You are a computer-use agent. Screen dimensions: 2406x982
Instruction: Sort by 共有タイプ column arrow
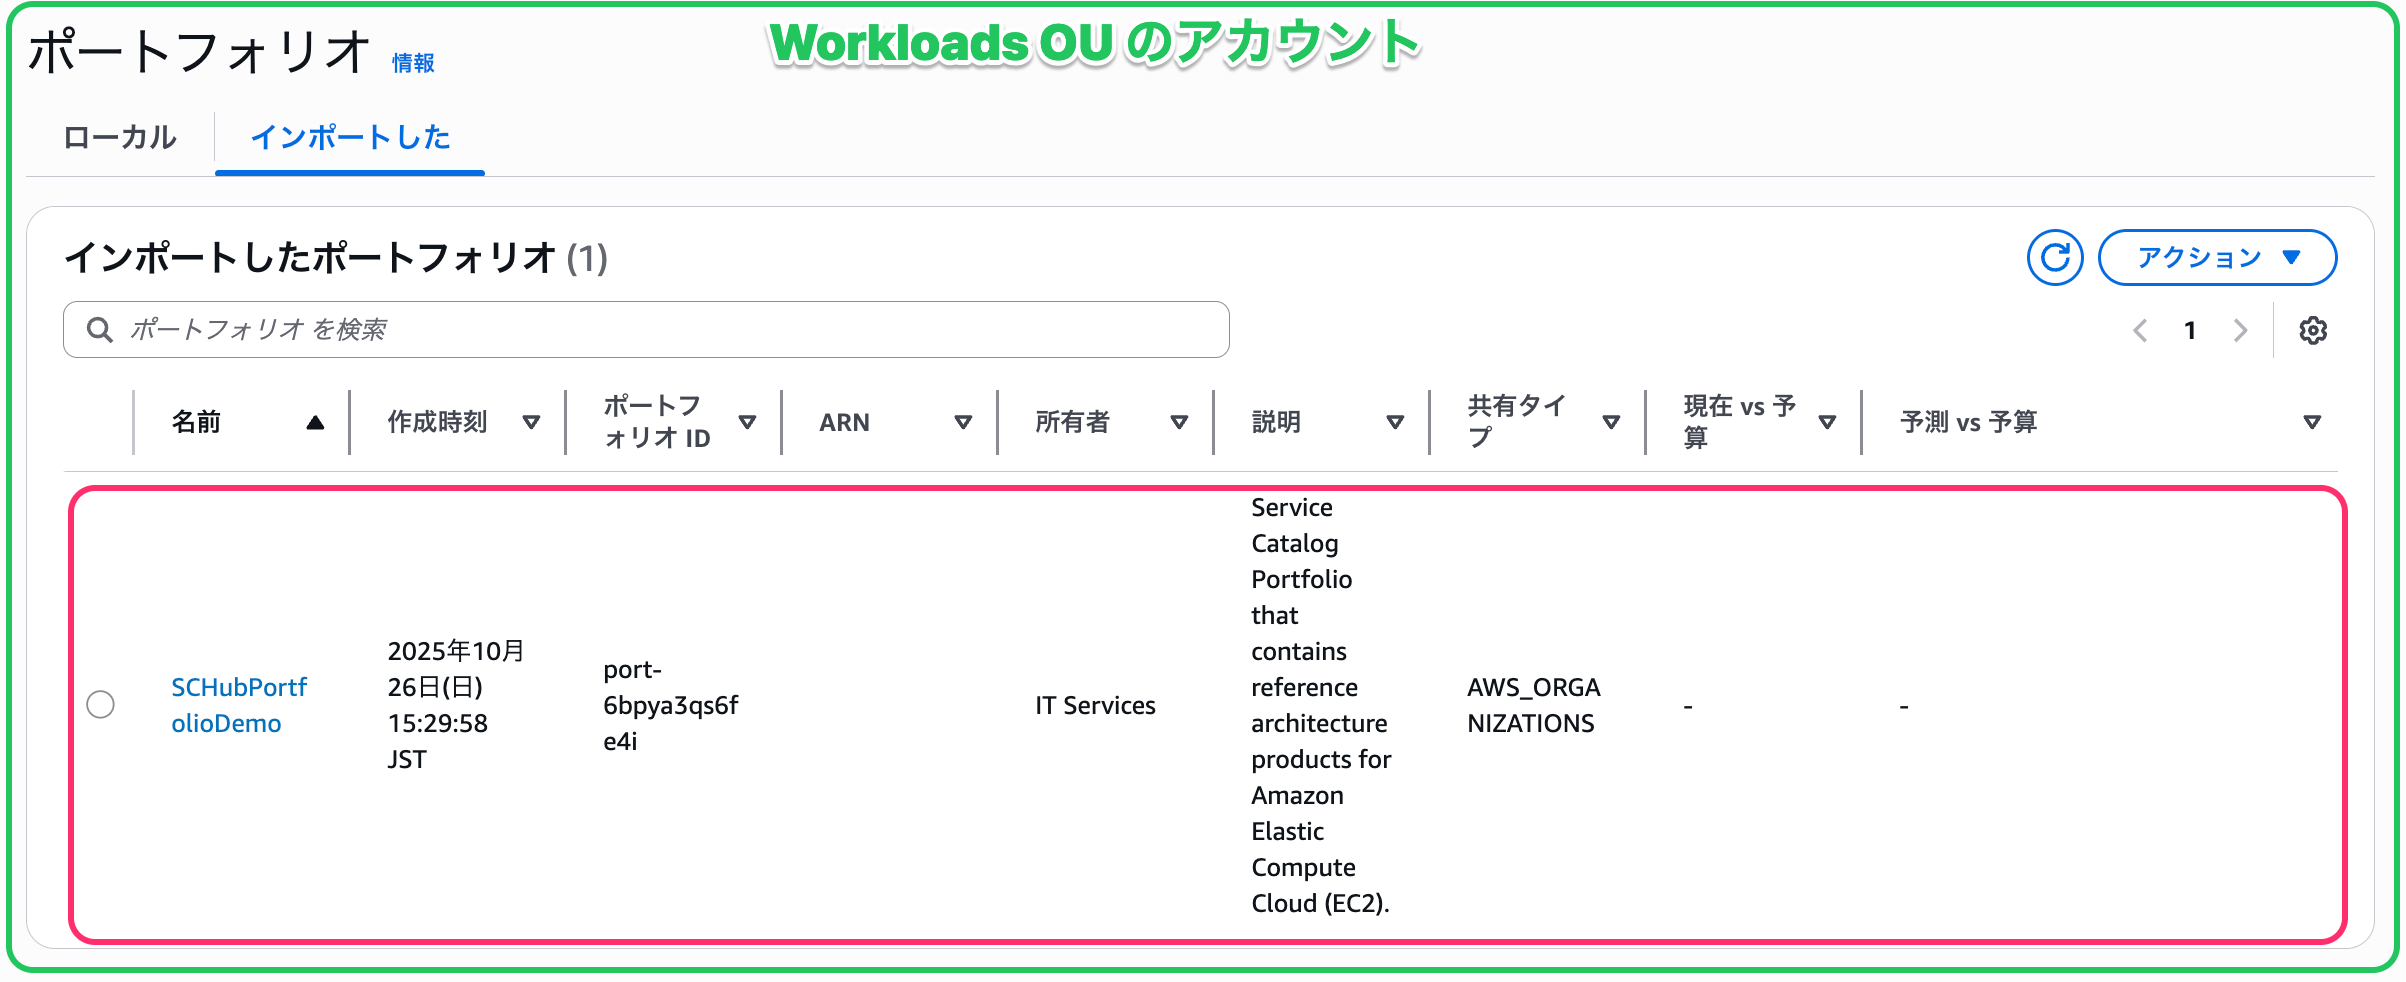(x=1611, y=422)
